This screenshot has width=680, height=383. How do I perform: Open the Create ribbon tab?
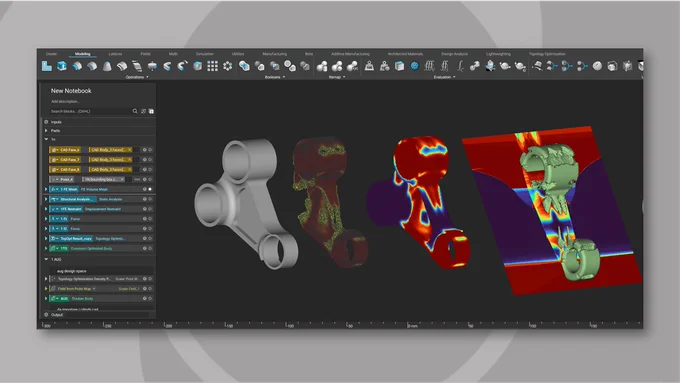[x=51, y=54]
